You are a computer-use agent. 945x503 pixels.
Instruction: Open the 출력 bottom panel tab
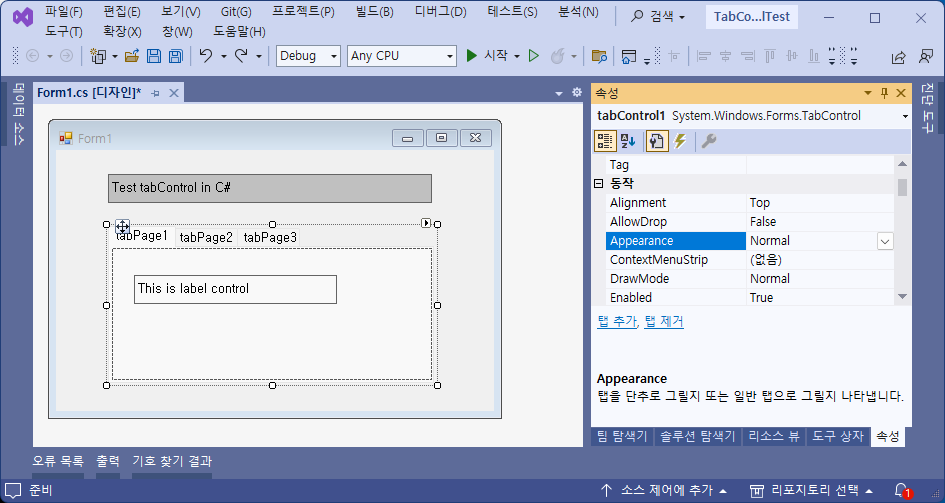pyautogui.click(x=108, y=461)
